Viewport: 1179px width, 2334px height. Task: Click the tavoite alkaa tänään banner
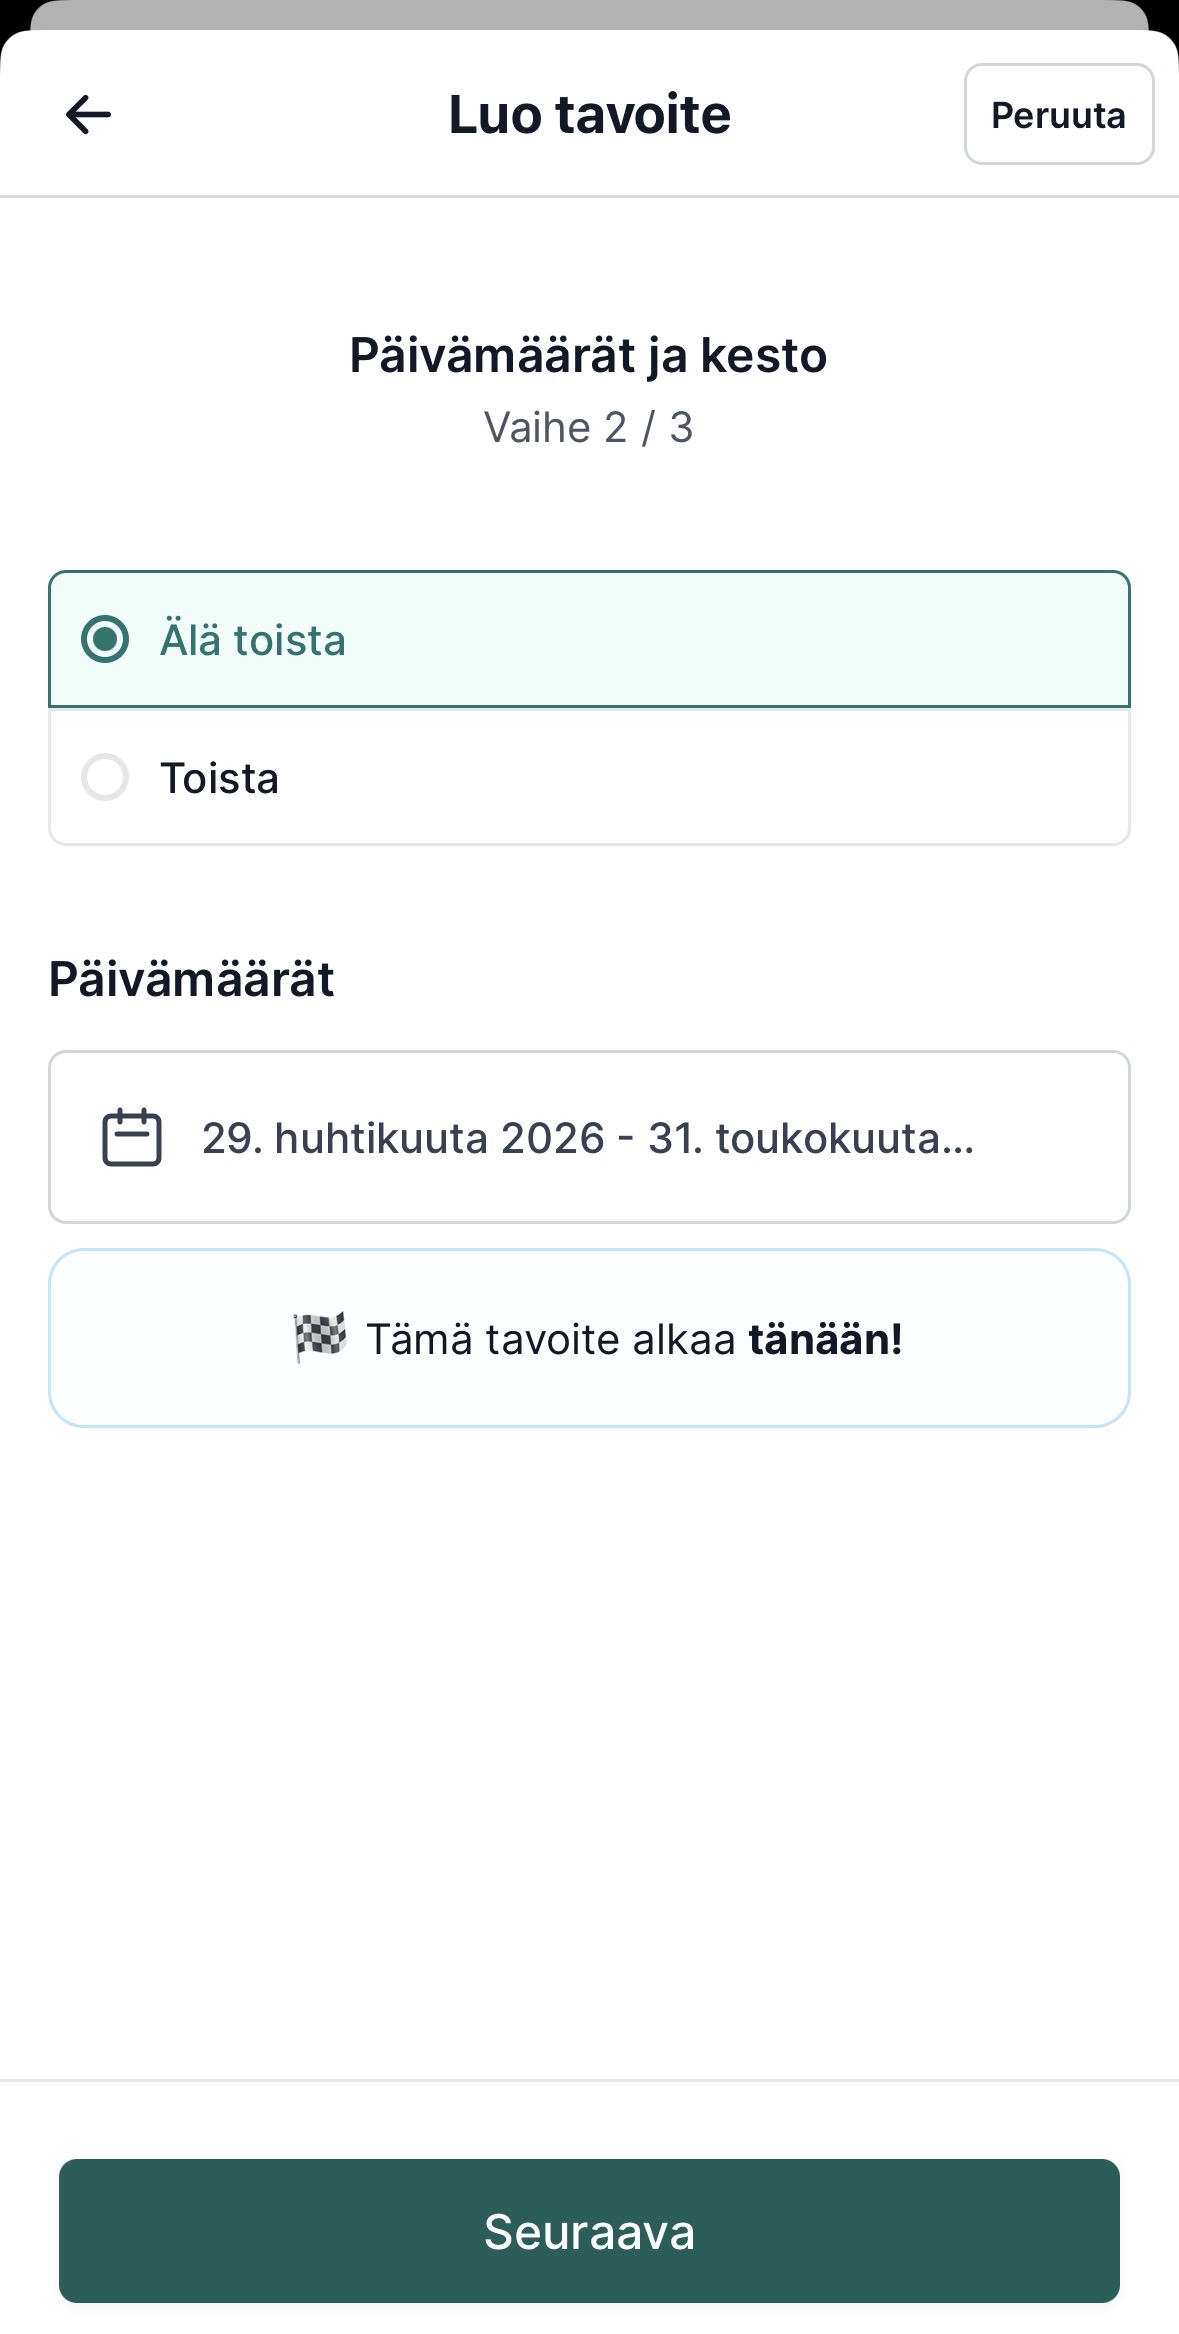(x=589, y=1336)
